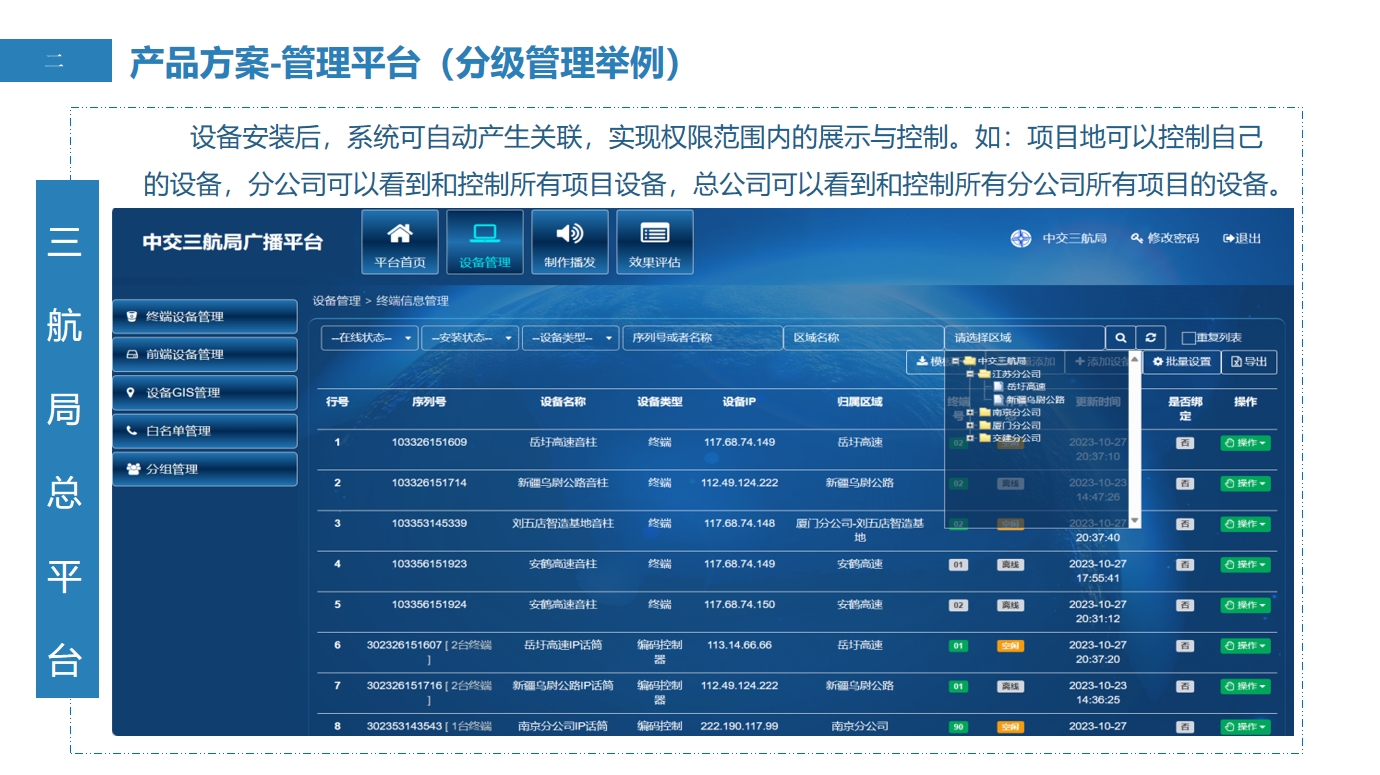1380x775 pixels.
Task: Click the 终端设备管理 sidebar icon
Action: 131,316
